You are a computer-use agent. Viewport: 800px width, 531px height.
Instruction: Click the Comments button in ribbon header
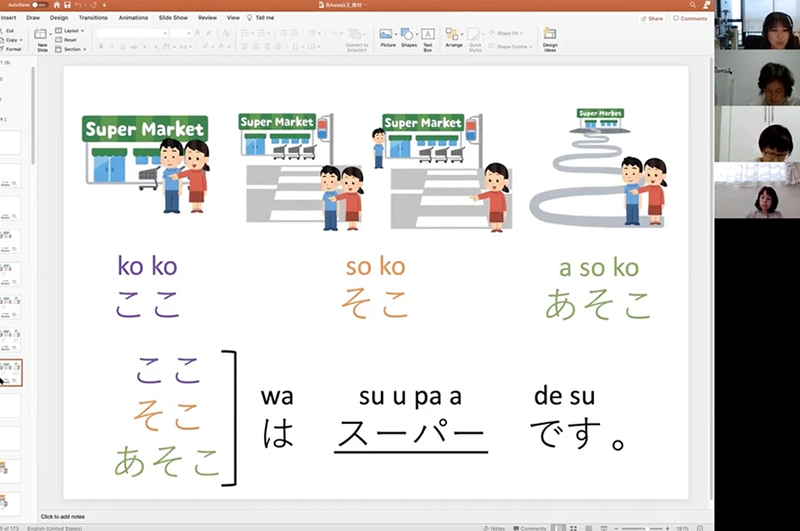click(690, 18)
